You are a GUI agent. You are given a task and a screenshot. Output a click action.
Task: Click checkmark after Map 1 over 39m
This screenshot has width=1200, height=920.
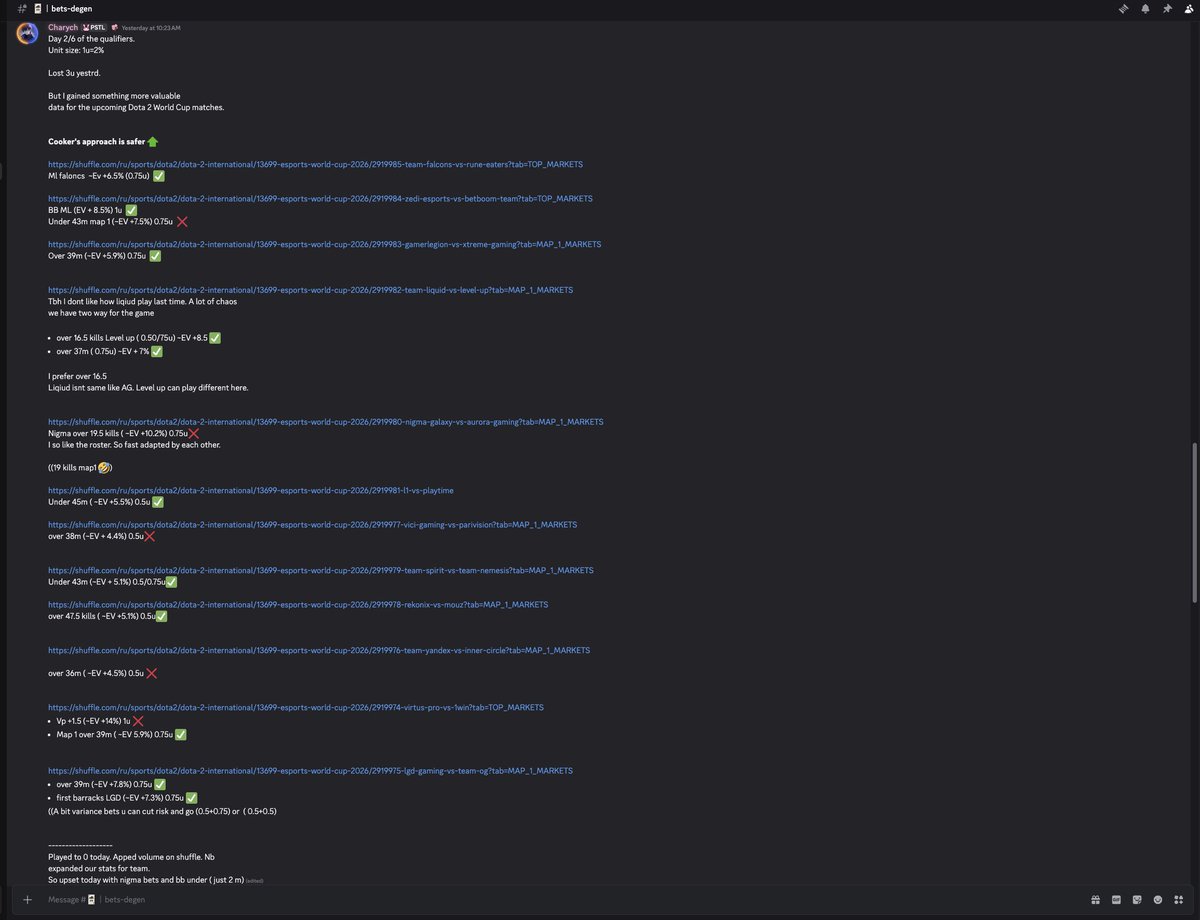(x=180, y=734)
